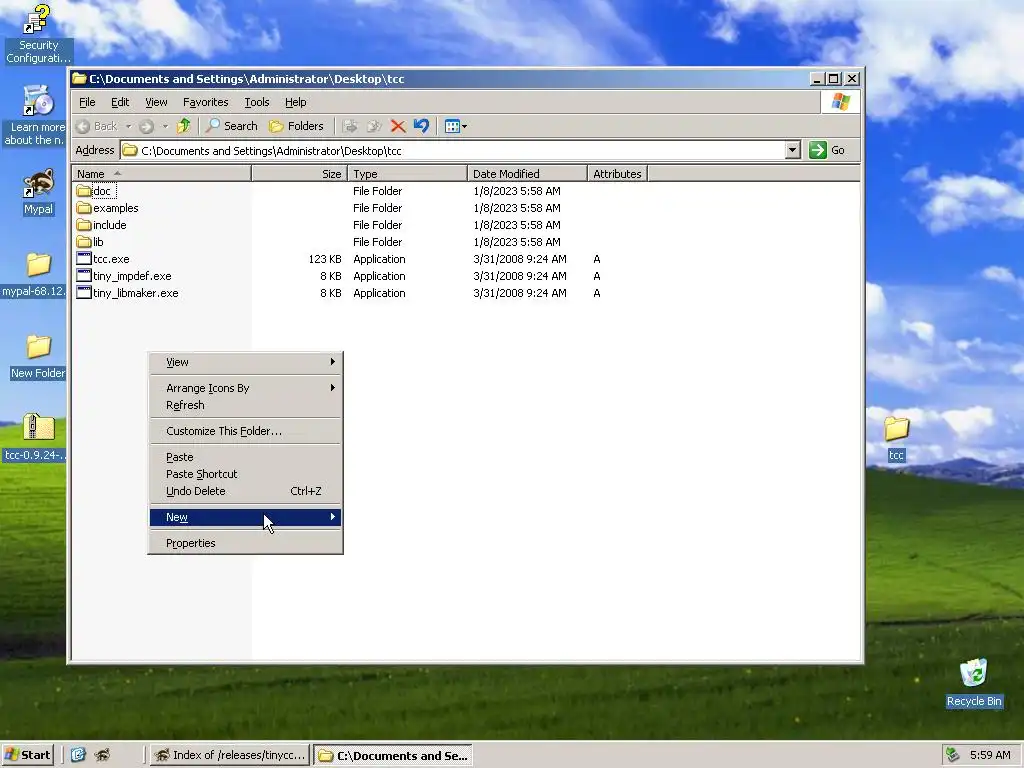1024x768 pixels.
Task: Click the Start button
Action: pyautogui.click(x=27, y=755)
